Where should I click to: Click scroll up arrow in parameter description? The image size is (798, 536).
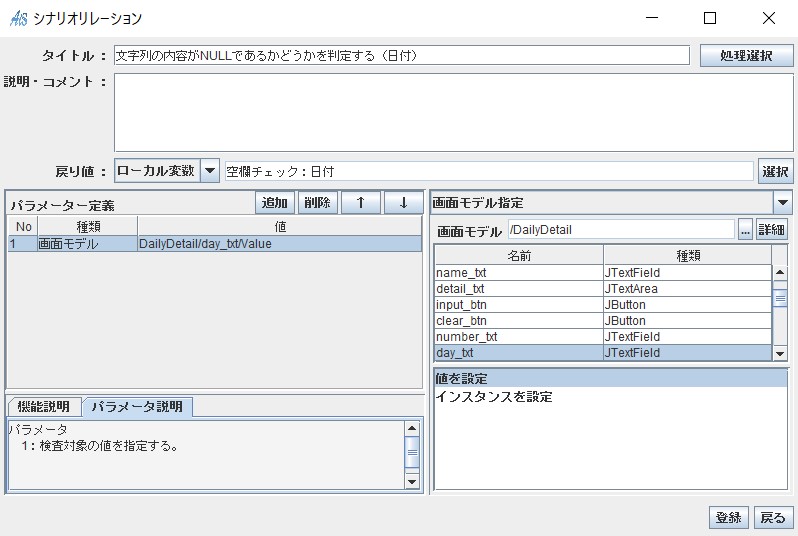coord(412,428)
